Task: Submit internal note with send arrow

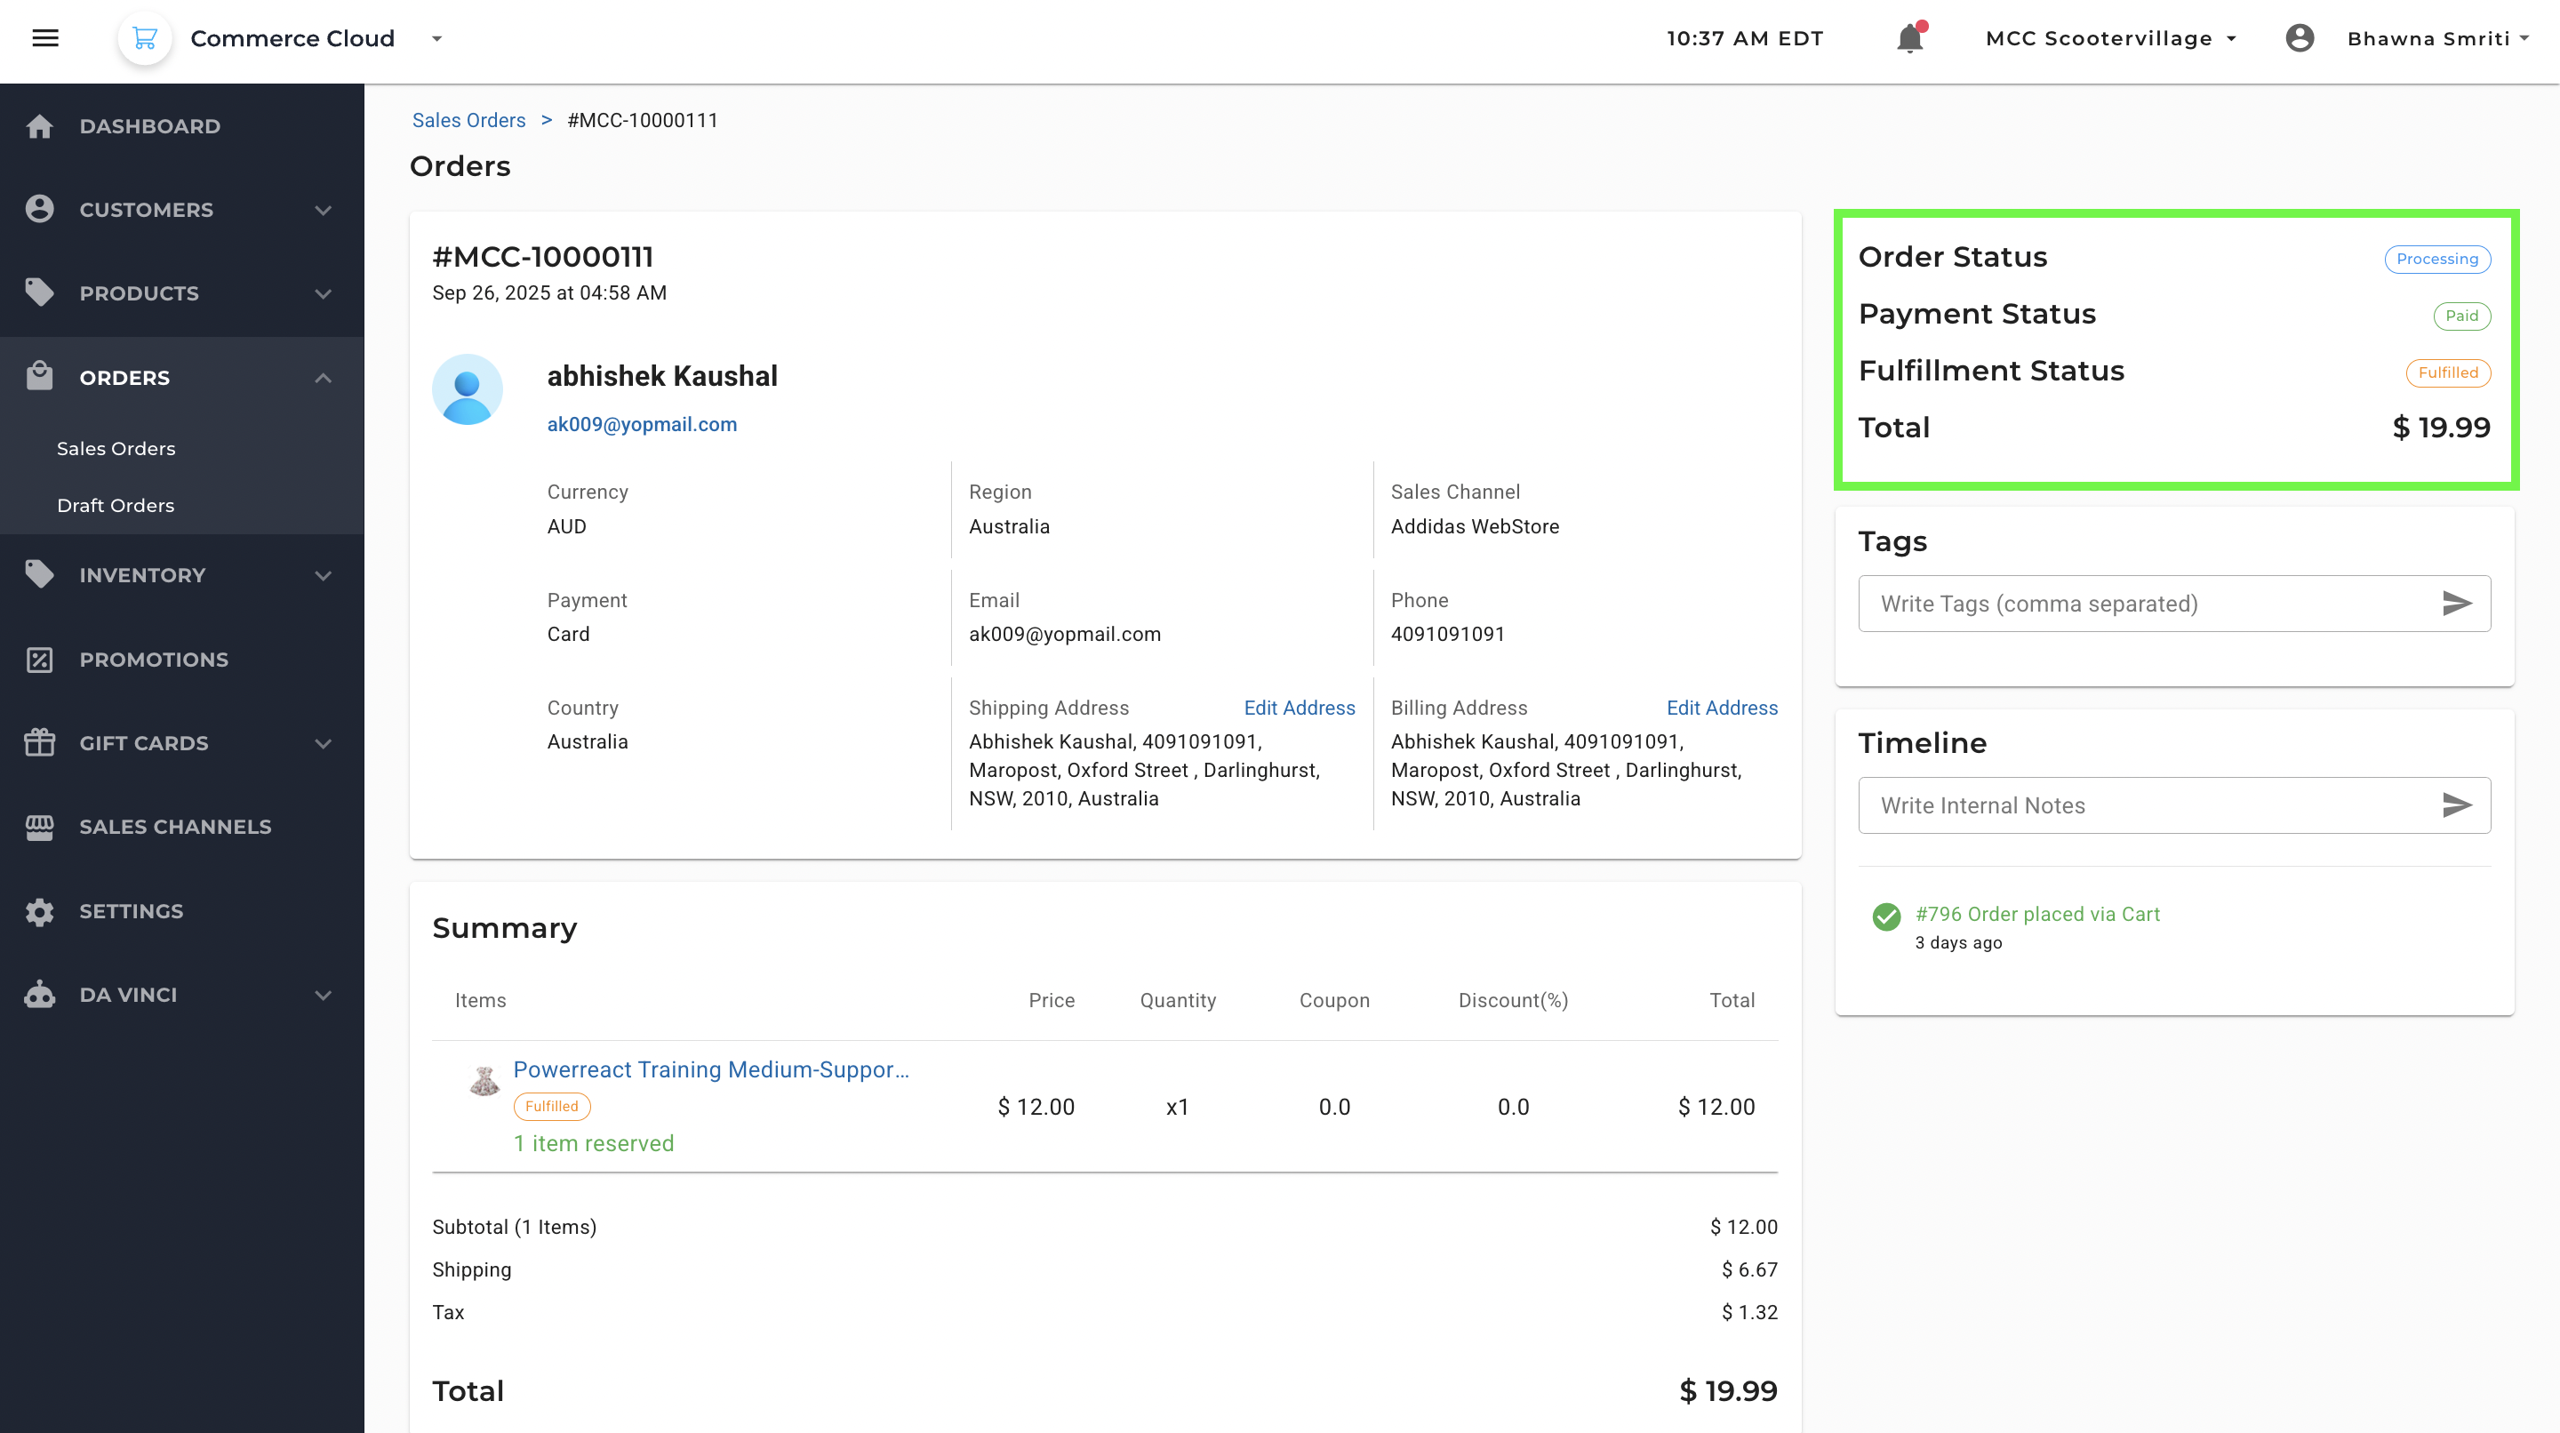Action: pos(2456,805)
